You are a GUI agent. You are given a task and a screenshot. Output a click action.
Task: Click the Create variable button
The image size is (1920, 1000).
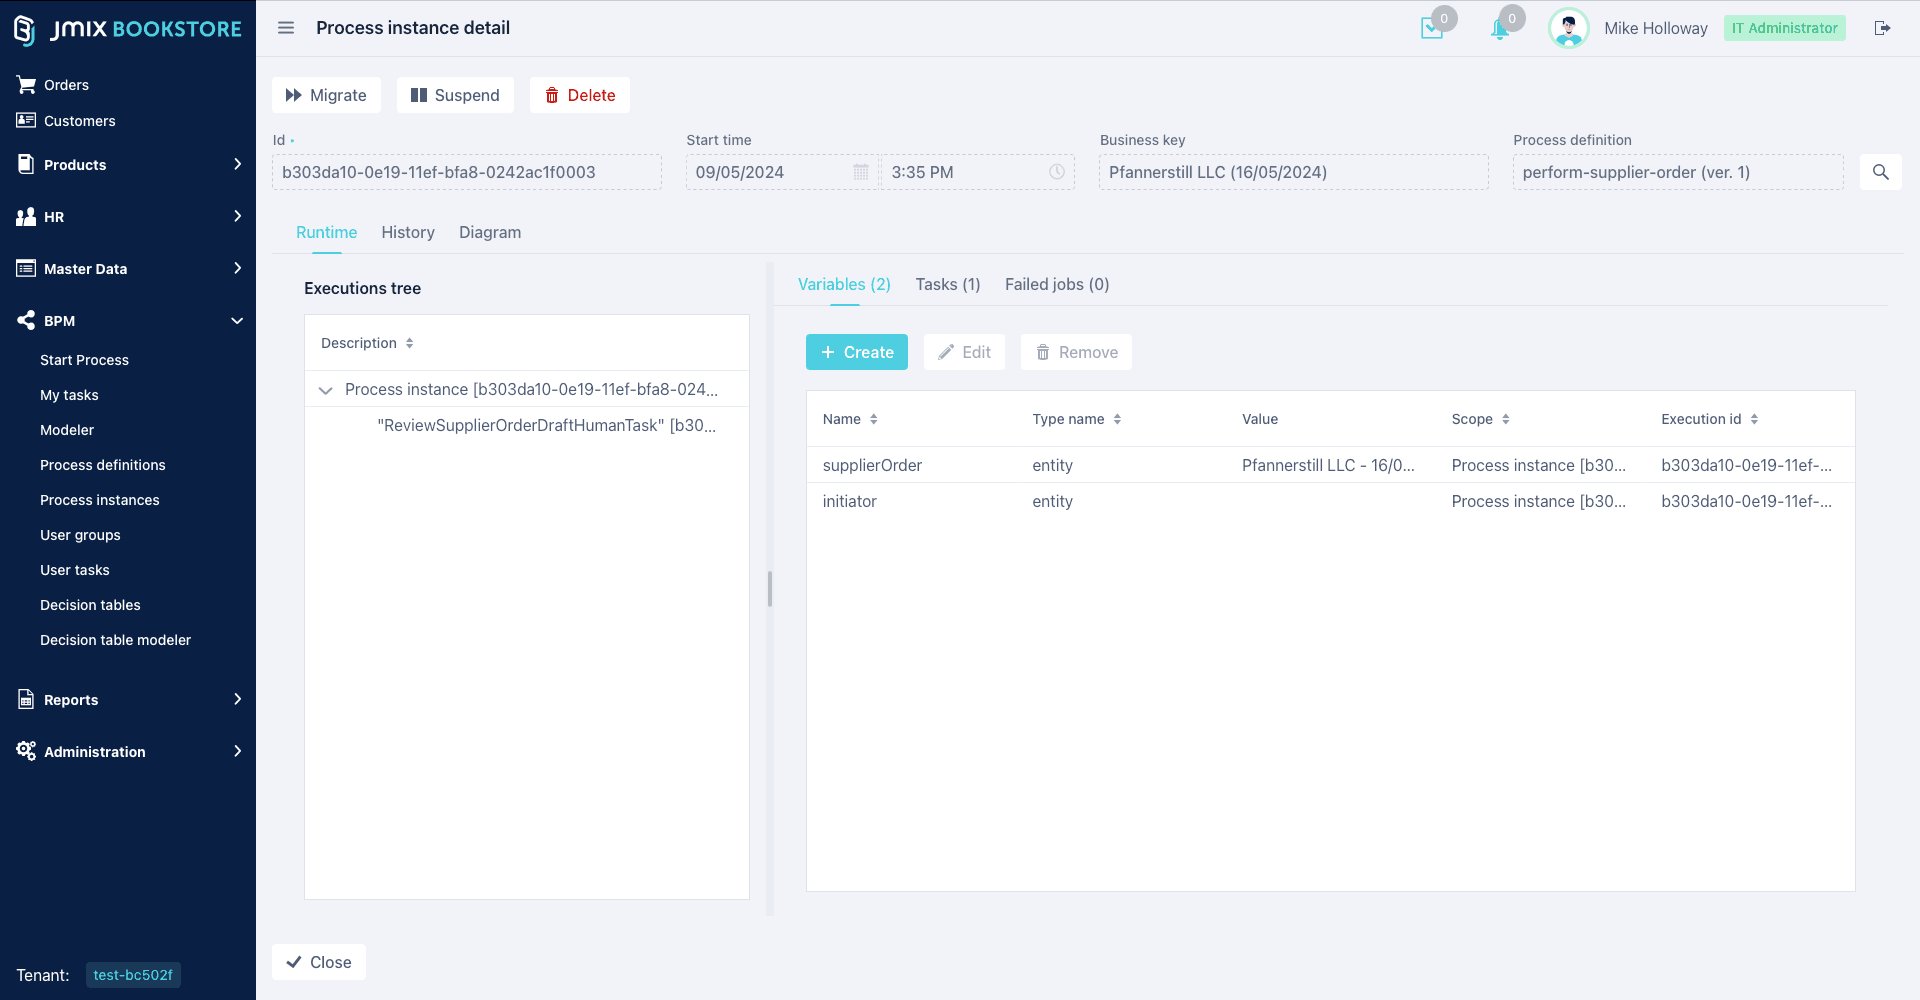click(x=857, y=352)
